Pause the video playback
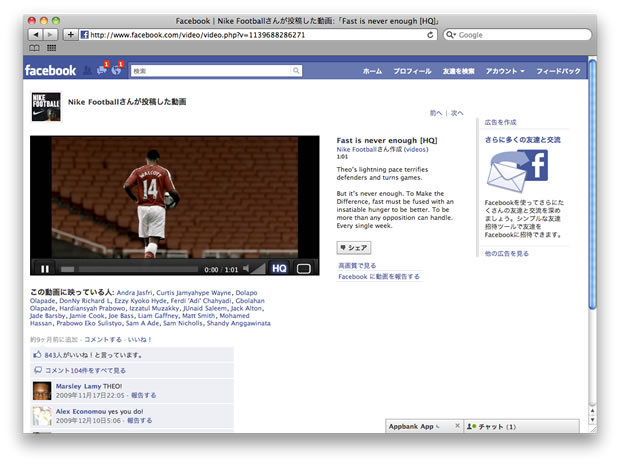The height and width of the screenshot is (465, 620). (x=45, y=269)
